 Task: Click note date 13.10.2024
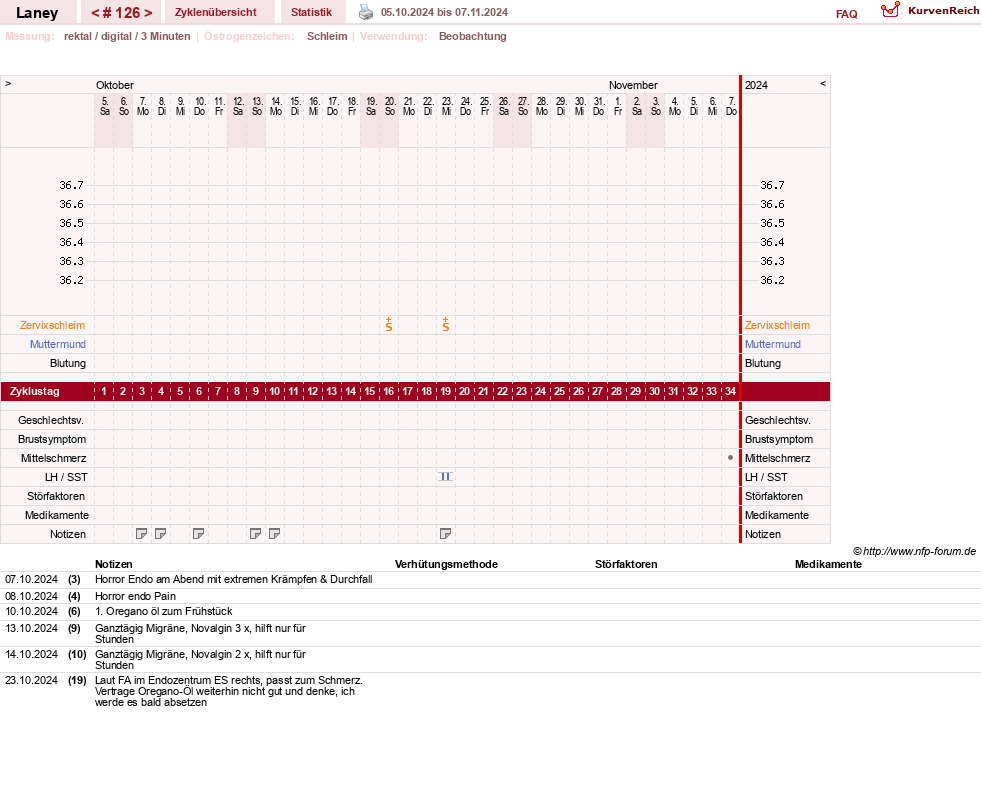click(x=31, y=628)
